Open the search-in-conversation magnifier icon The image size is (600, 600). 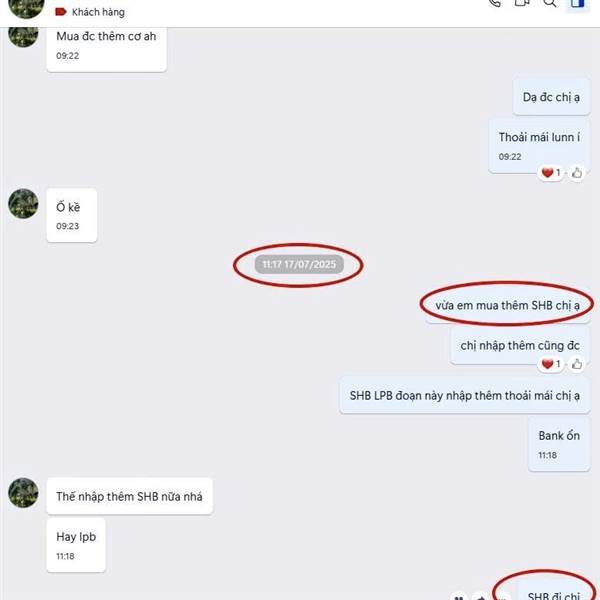[549, 3]
